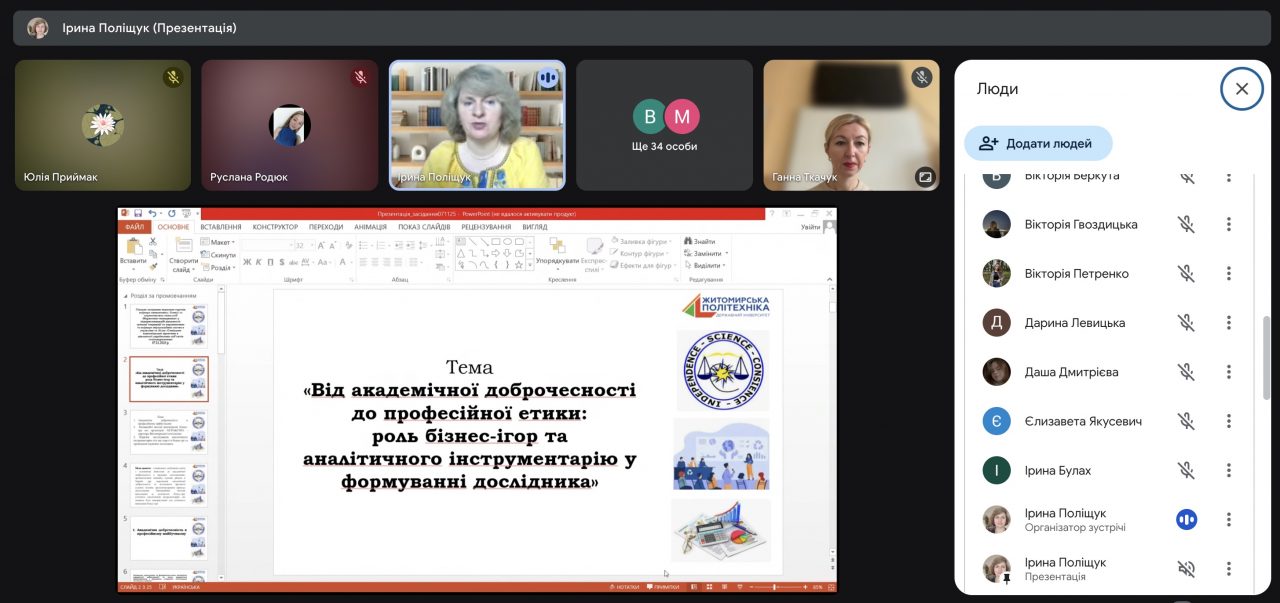Viewport: 1280px width, 603px height.
Task: Open the АНІМАЦІЯ ribbon tab
Action: click(x=370, y=227)
